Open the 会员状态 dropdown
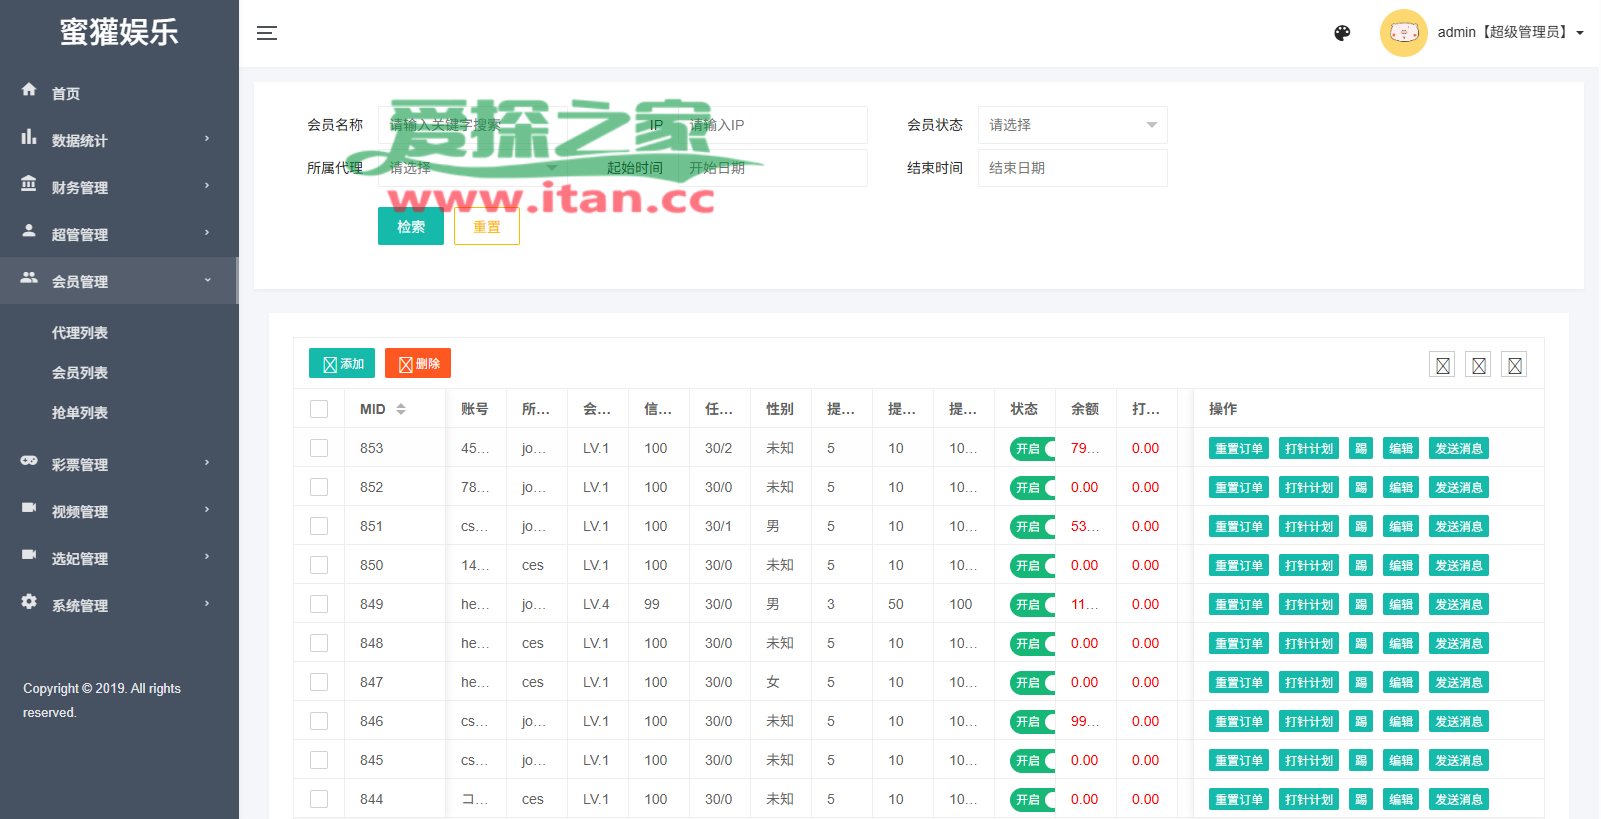 (x=1072, y=125)
